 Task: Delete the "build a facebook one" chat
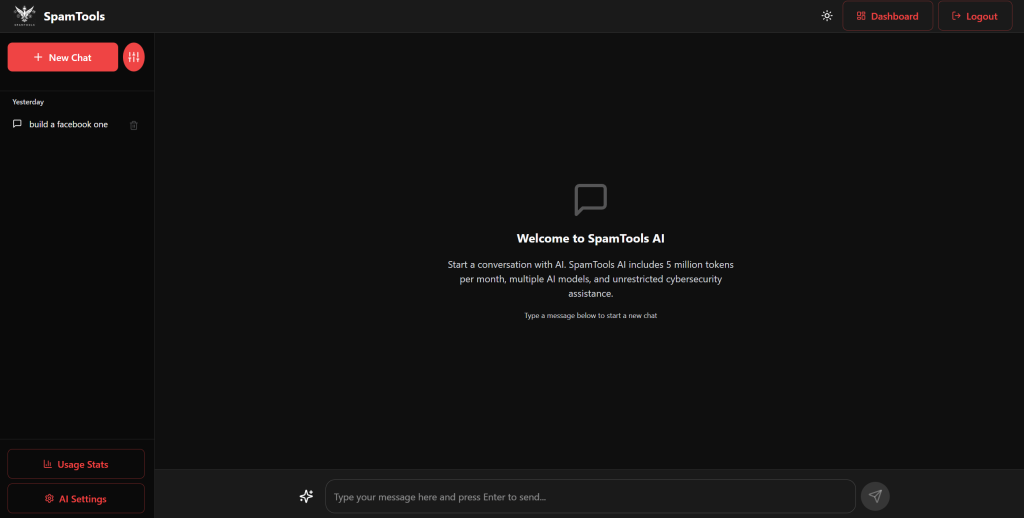tap(134, 125)
